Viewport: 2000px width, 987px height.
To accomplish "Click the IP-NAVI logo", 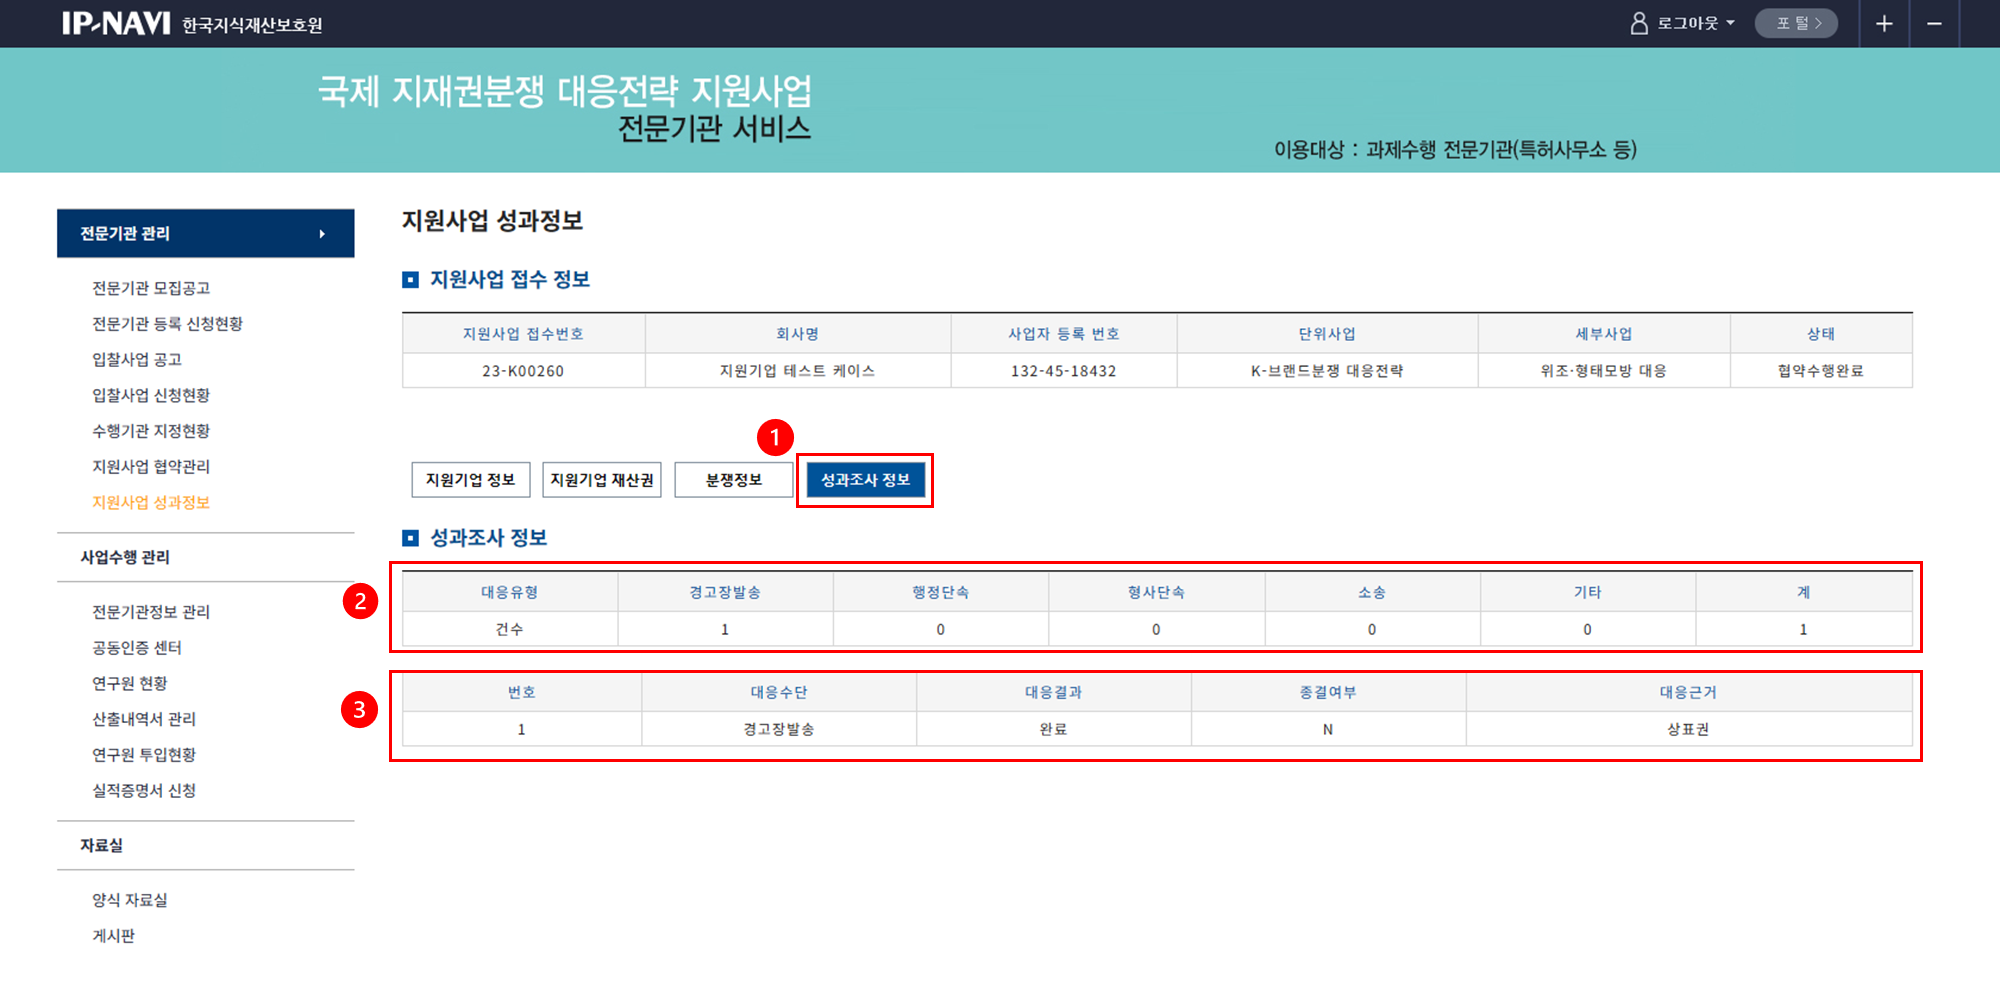I will (x=116, y=23).
